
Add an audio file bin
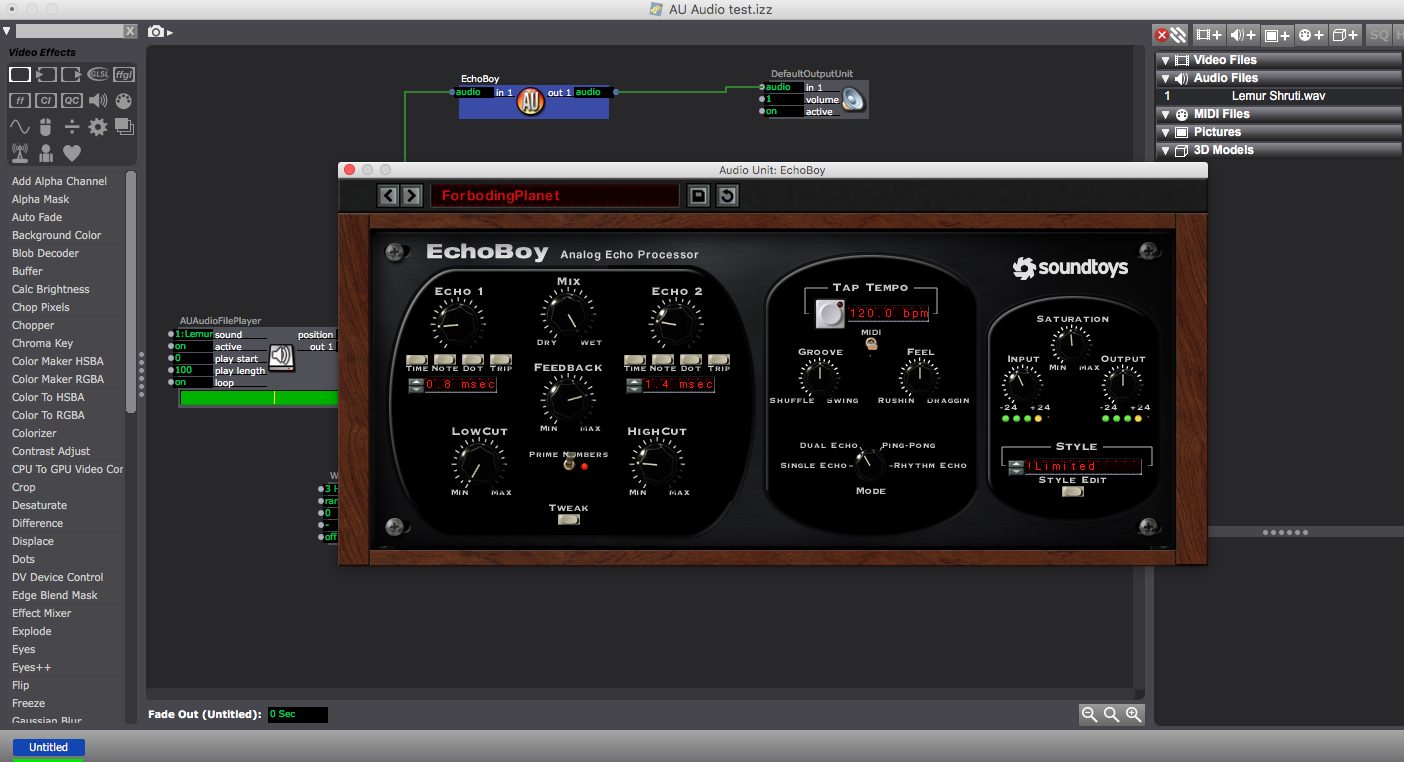[1243, 34]
